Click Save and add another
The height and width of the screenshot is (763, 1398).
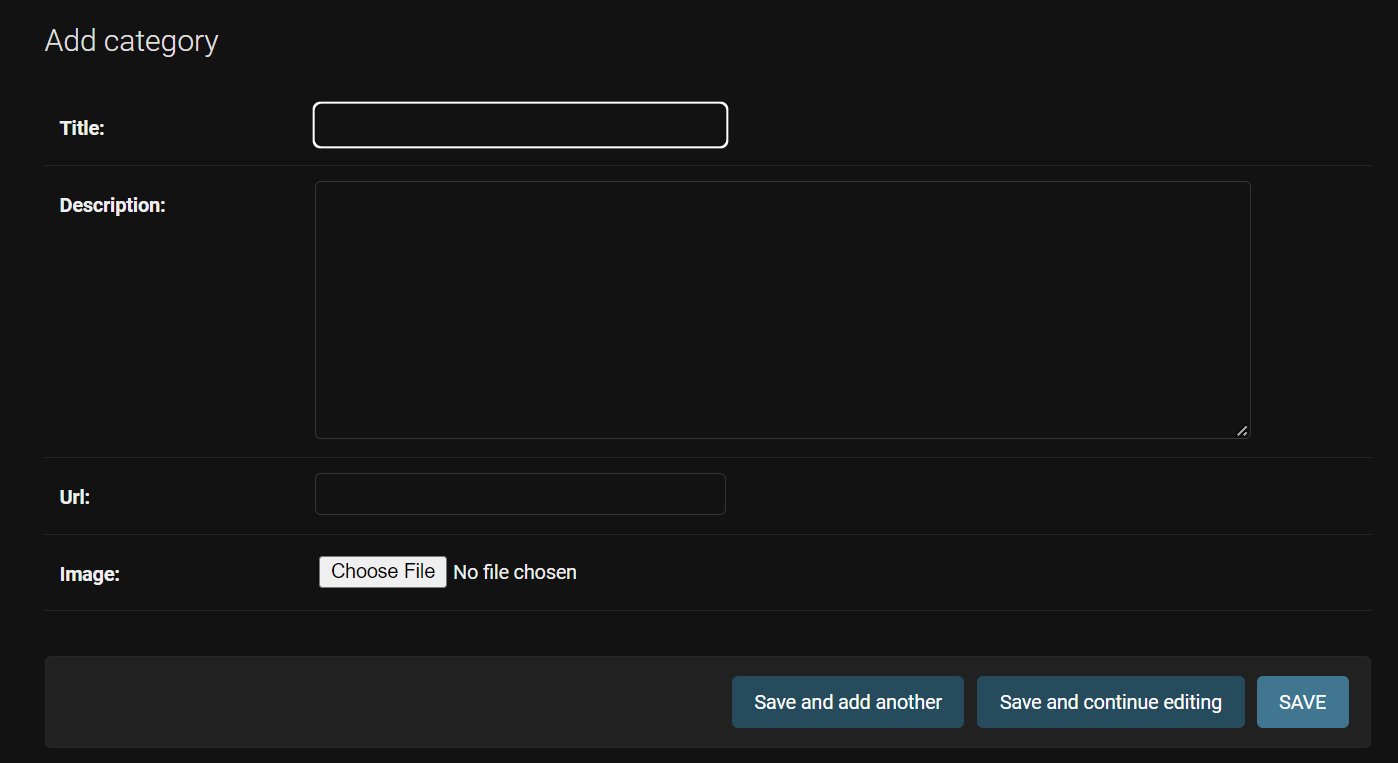(848, 702)
